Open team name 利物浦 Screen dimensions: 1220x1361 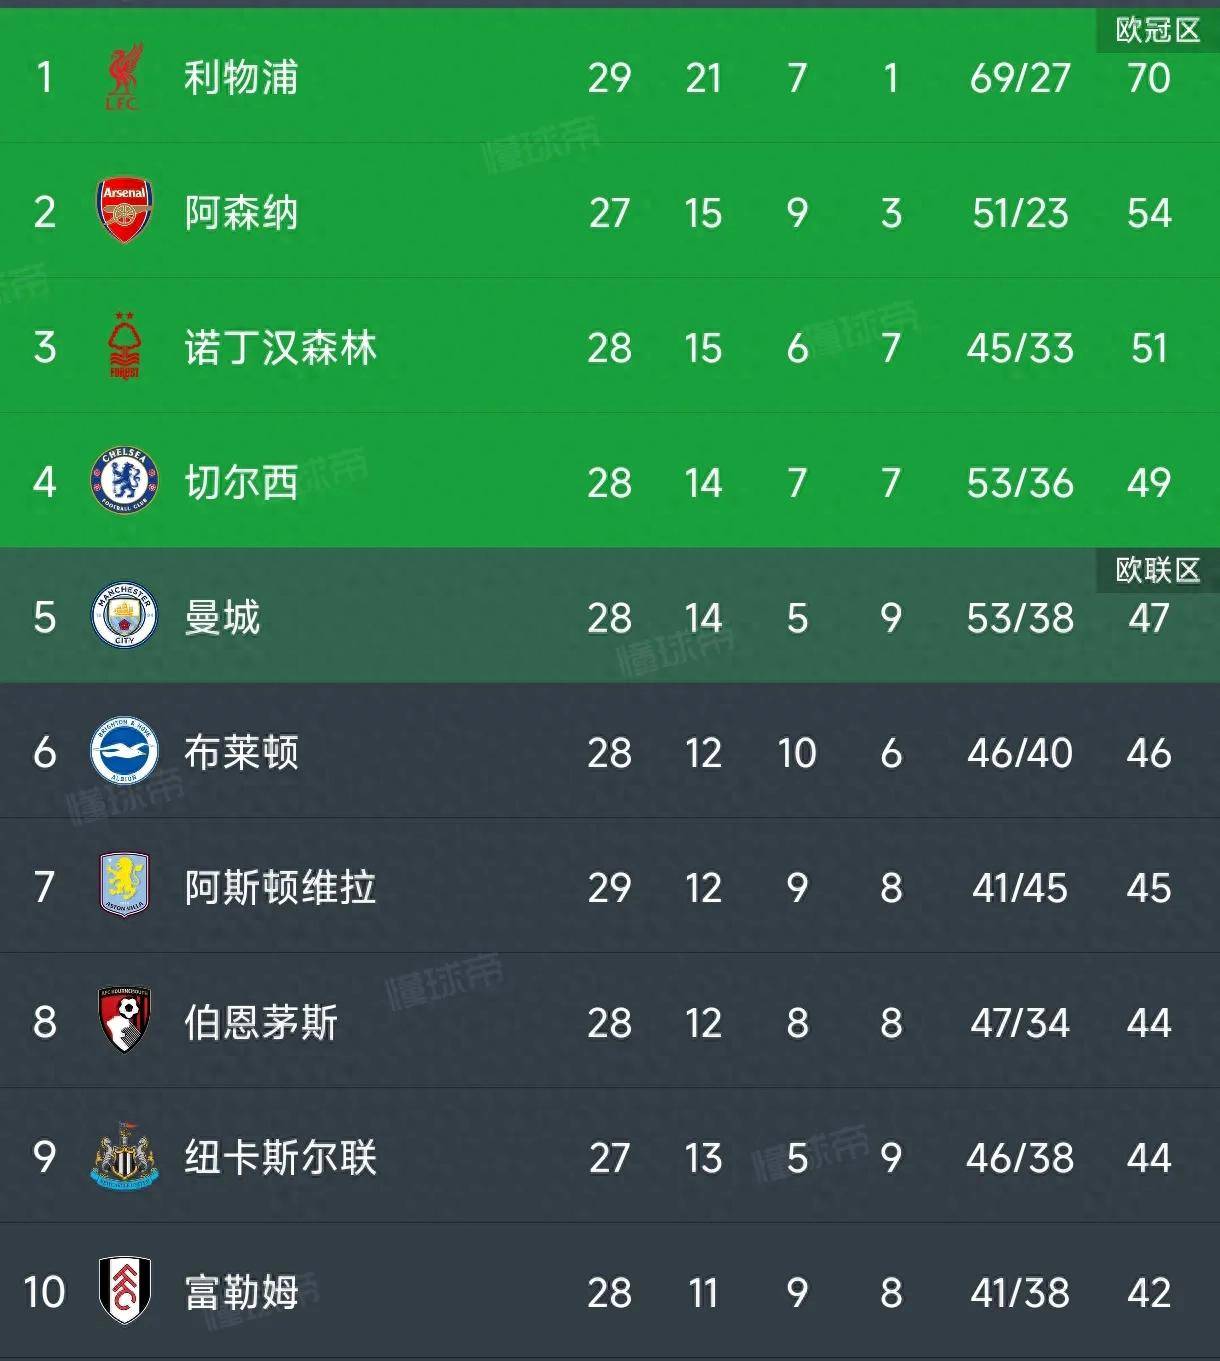tap(241, 78)
